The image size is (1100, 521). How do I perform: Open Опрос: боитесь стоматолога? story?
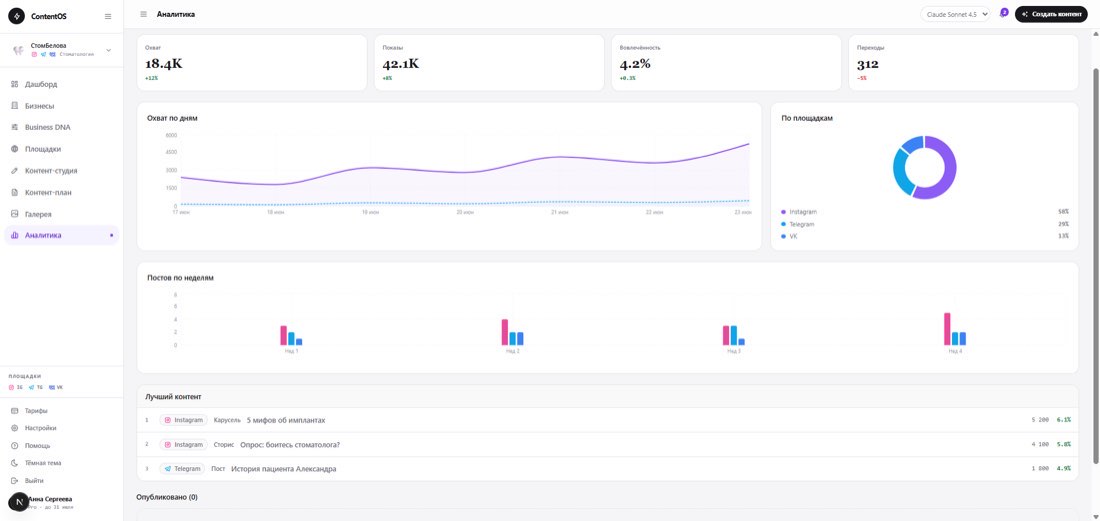pyautogui.click(x=290, y=445)
